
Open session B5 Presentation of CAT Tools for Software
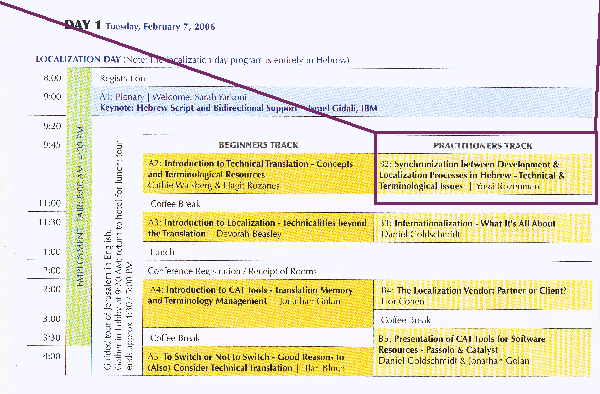[x=484, y=352]
